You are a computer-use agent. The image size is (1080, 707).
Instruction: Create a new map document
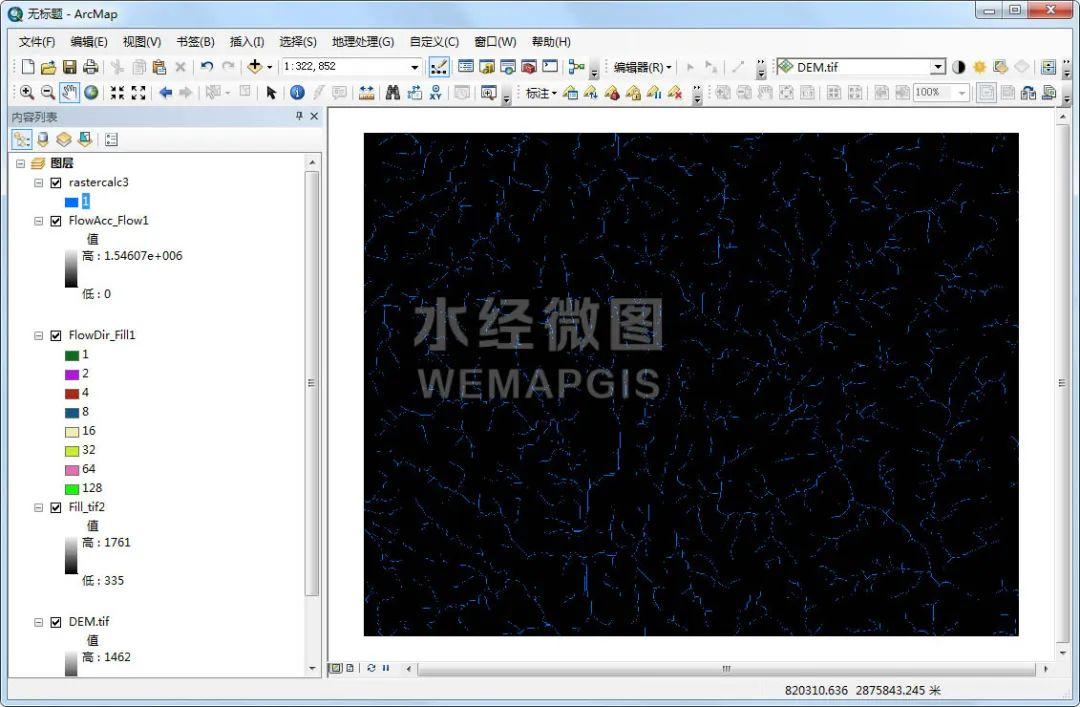(x=28, y=67)
